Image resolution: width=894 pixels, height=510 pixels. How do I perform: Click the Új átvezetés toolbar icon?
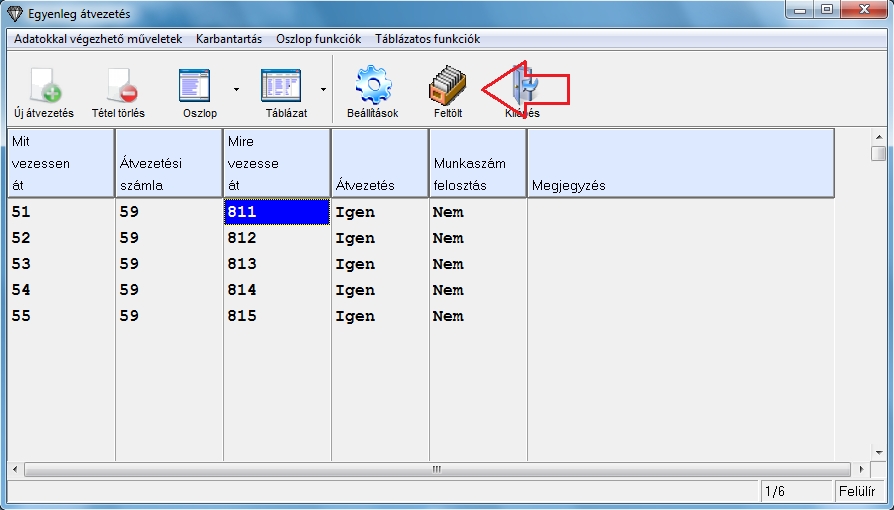44,87
